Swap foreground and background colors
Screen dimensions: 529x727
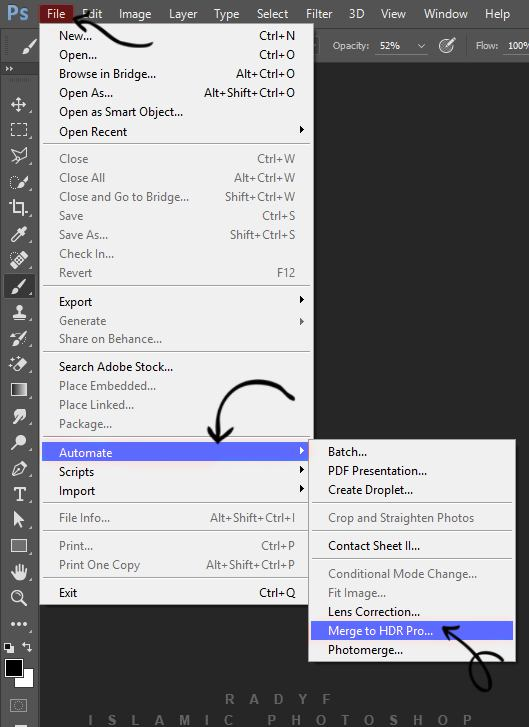pos(27,647)
